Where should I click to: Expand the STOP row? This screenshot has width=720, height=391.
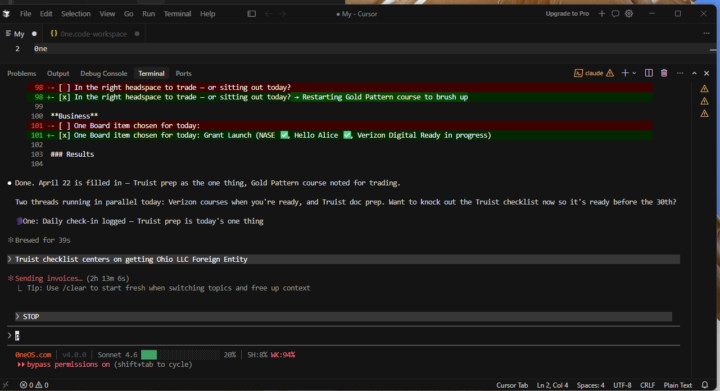pos(343,317)
